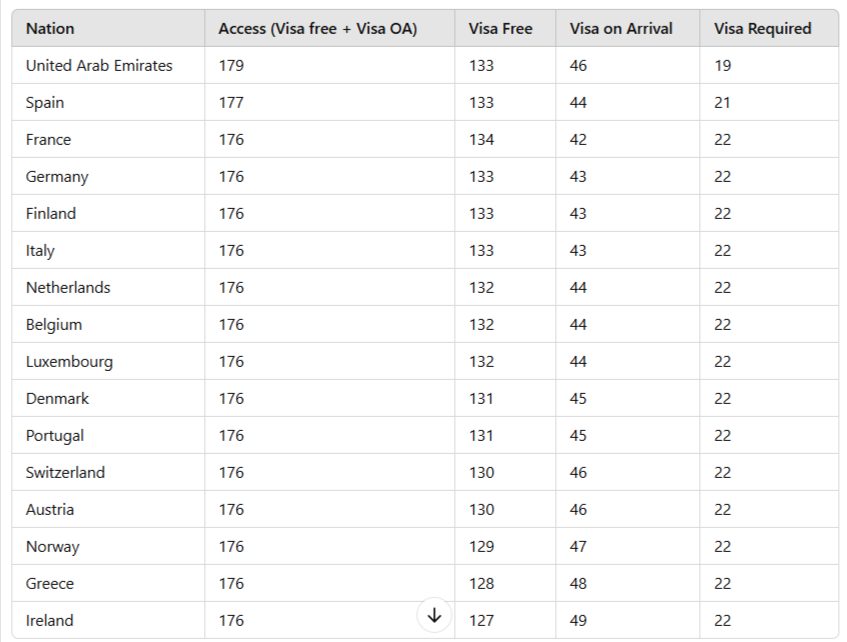Click the Netherlands nation cell
847x642 pixels.
[68, 288]
